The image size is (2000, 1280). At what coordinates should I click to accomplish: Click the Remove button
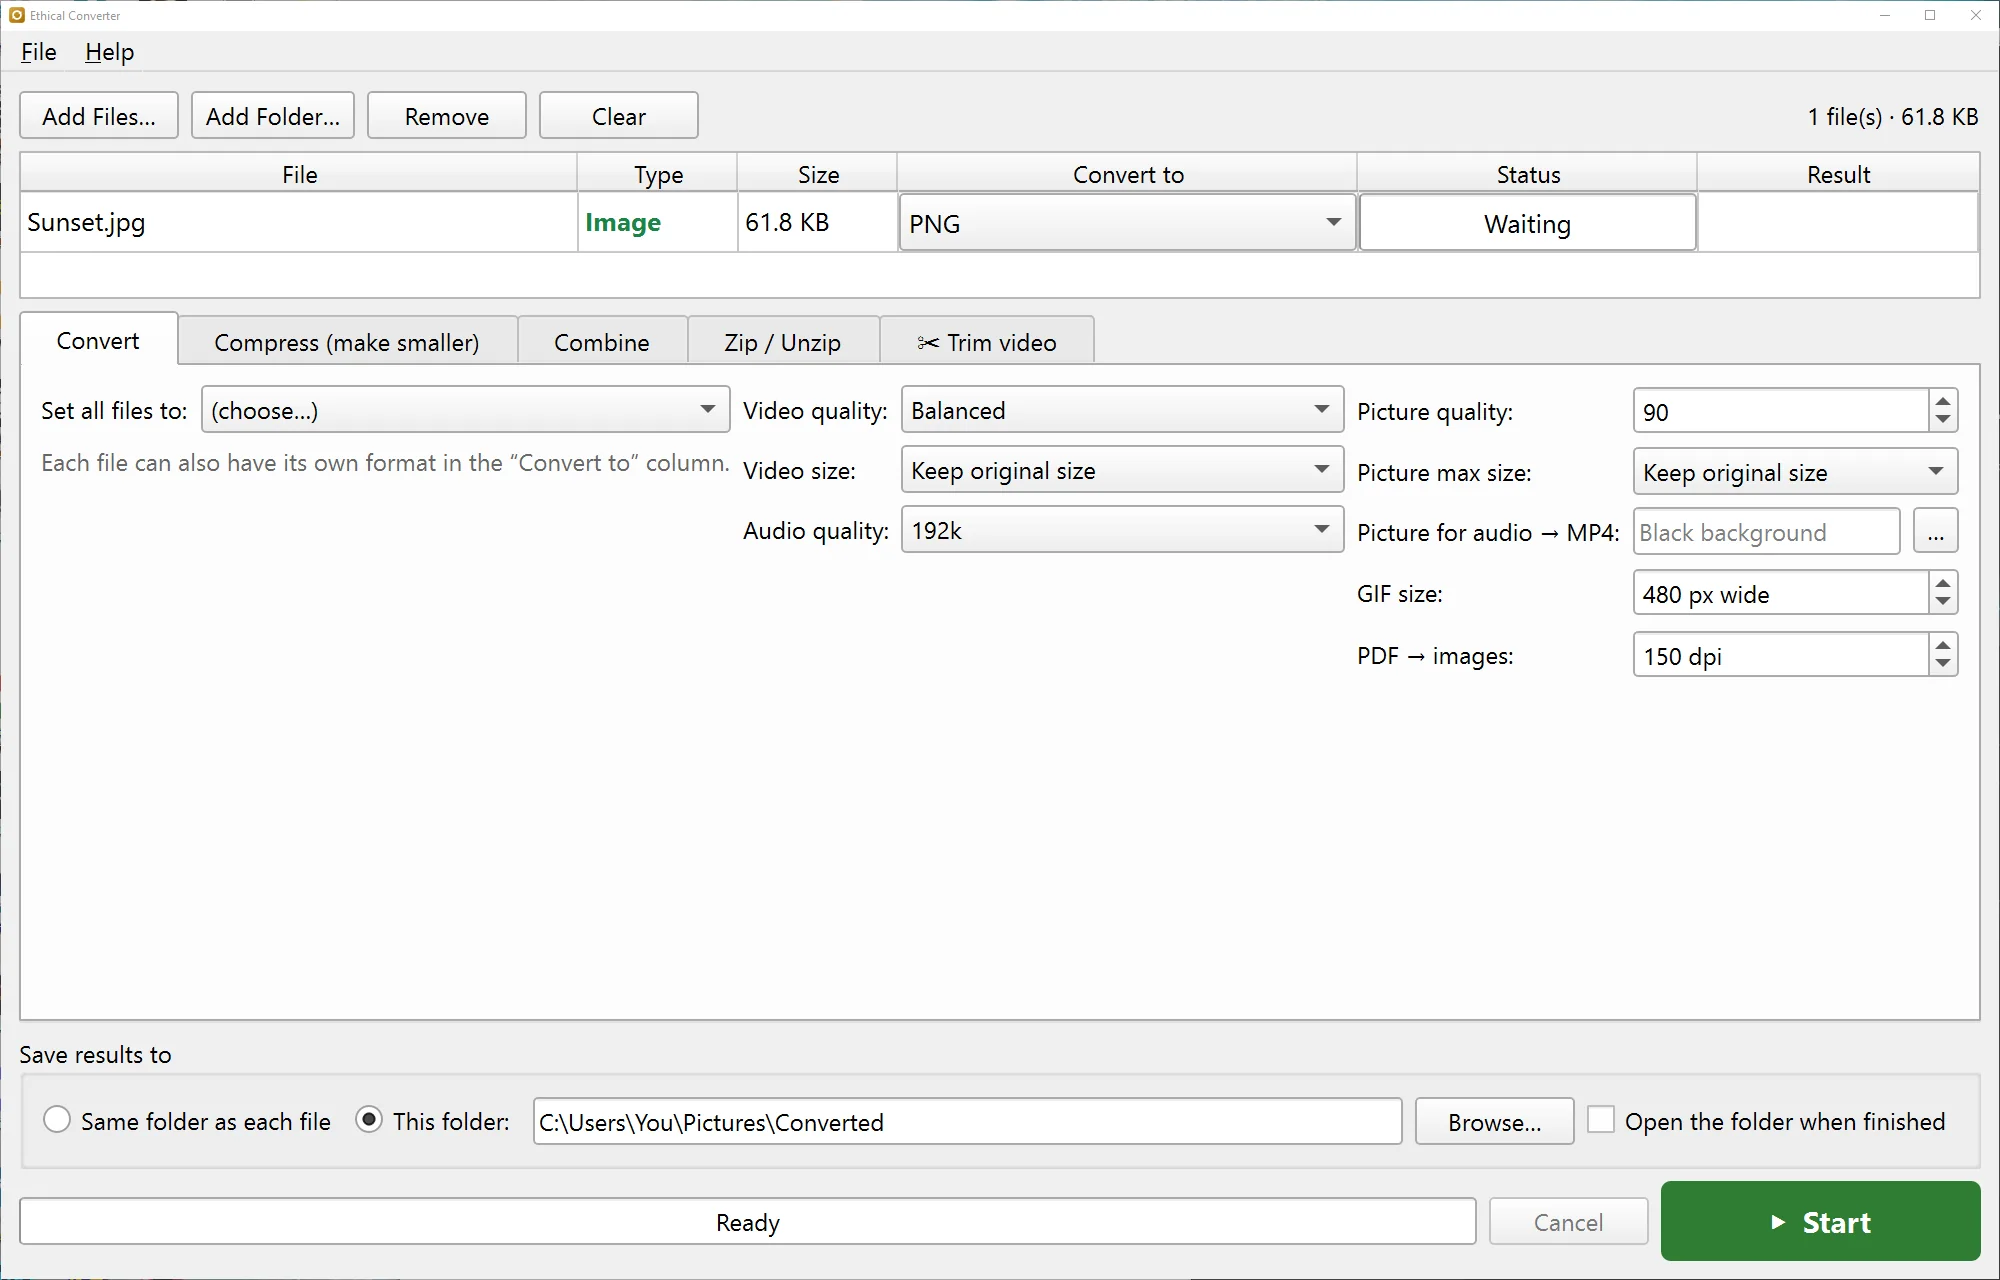[x=447, y=116]
